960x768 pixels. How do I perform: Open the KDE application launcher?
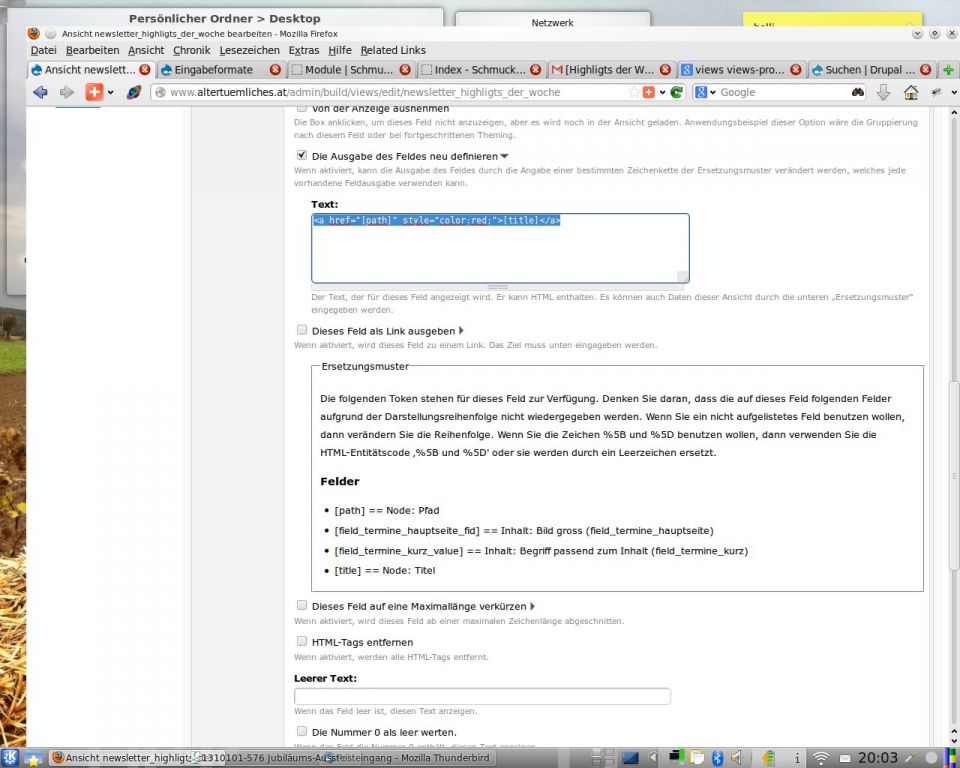click(10, 758)
